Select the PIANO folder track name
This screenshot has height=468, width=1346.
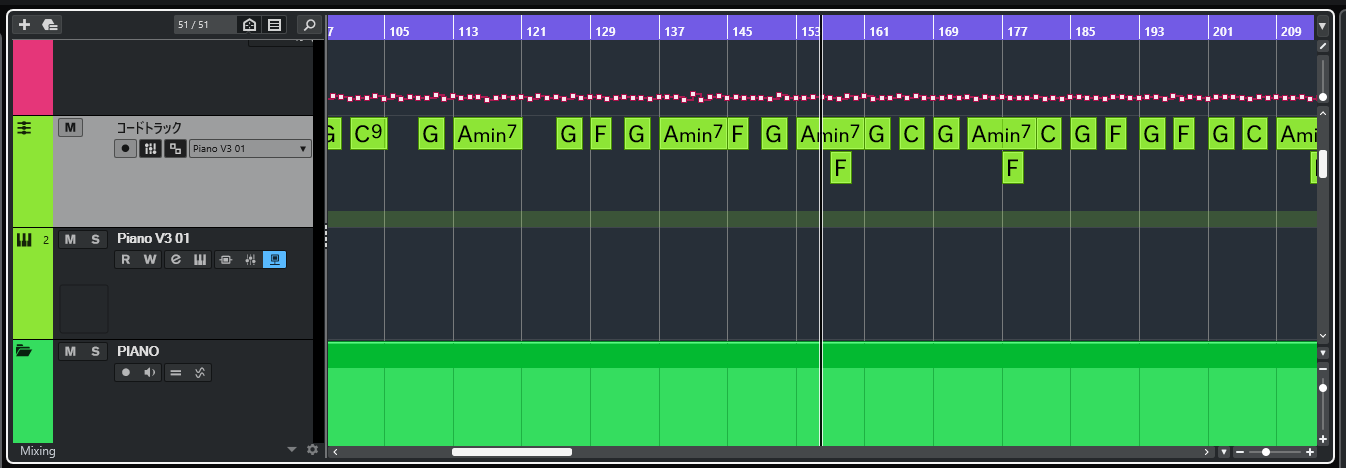[138, 351]
